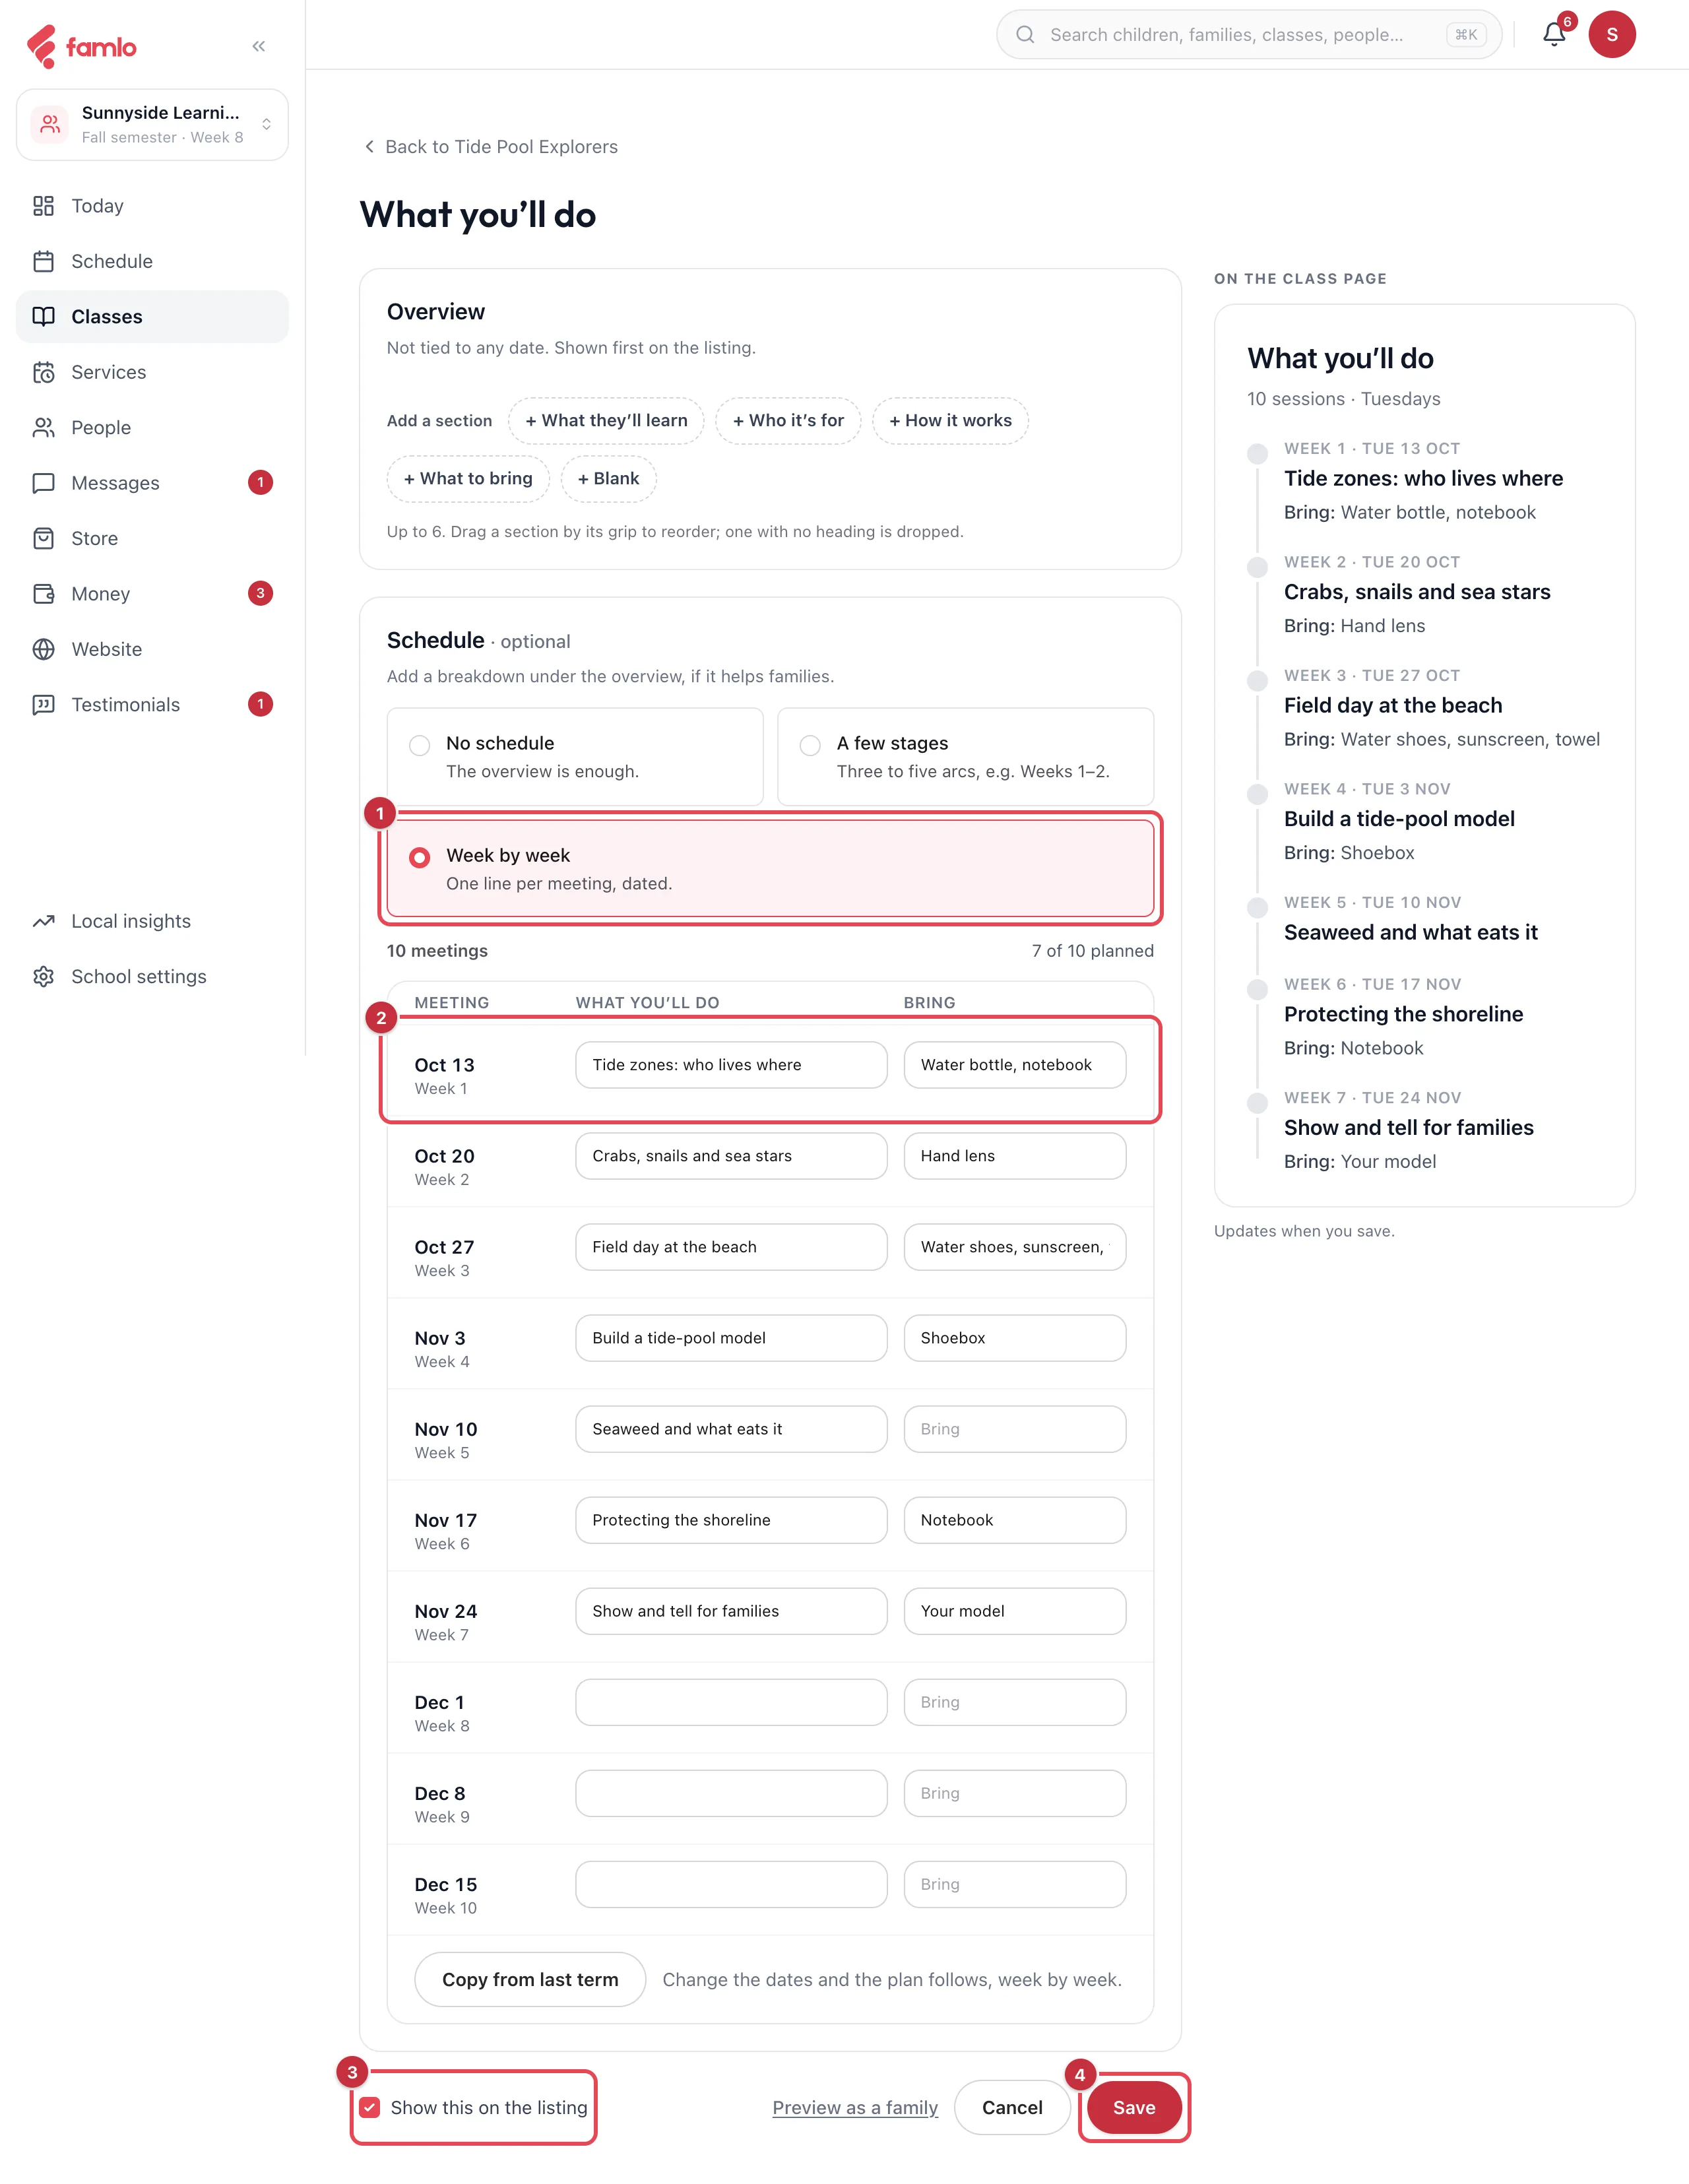
Task: Edit Protecting the shoreline field
Action: point(731,1520)
